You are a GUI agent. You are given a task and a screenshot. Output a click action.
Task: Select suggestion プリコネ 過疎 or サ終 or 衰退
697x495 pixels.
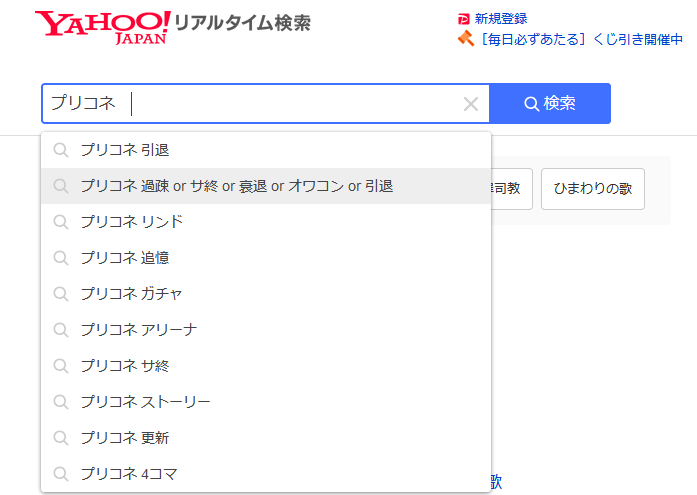tap(266, 186)
